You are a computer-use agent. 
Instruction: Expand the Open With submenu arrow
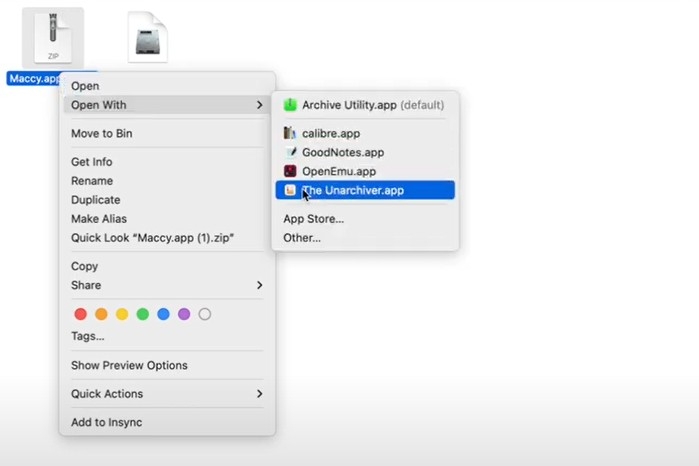click(x=259, y=105)
